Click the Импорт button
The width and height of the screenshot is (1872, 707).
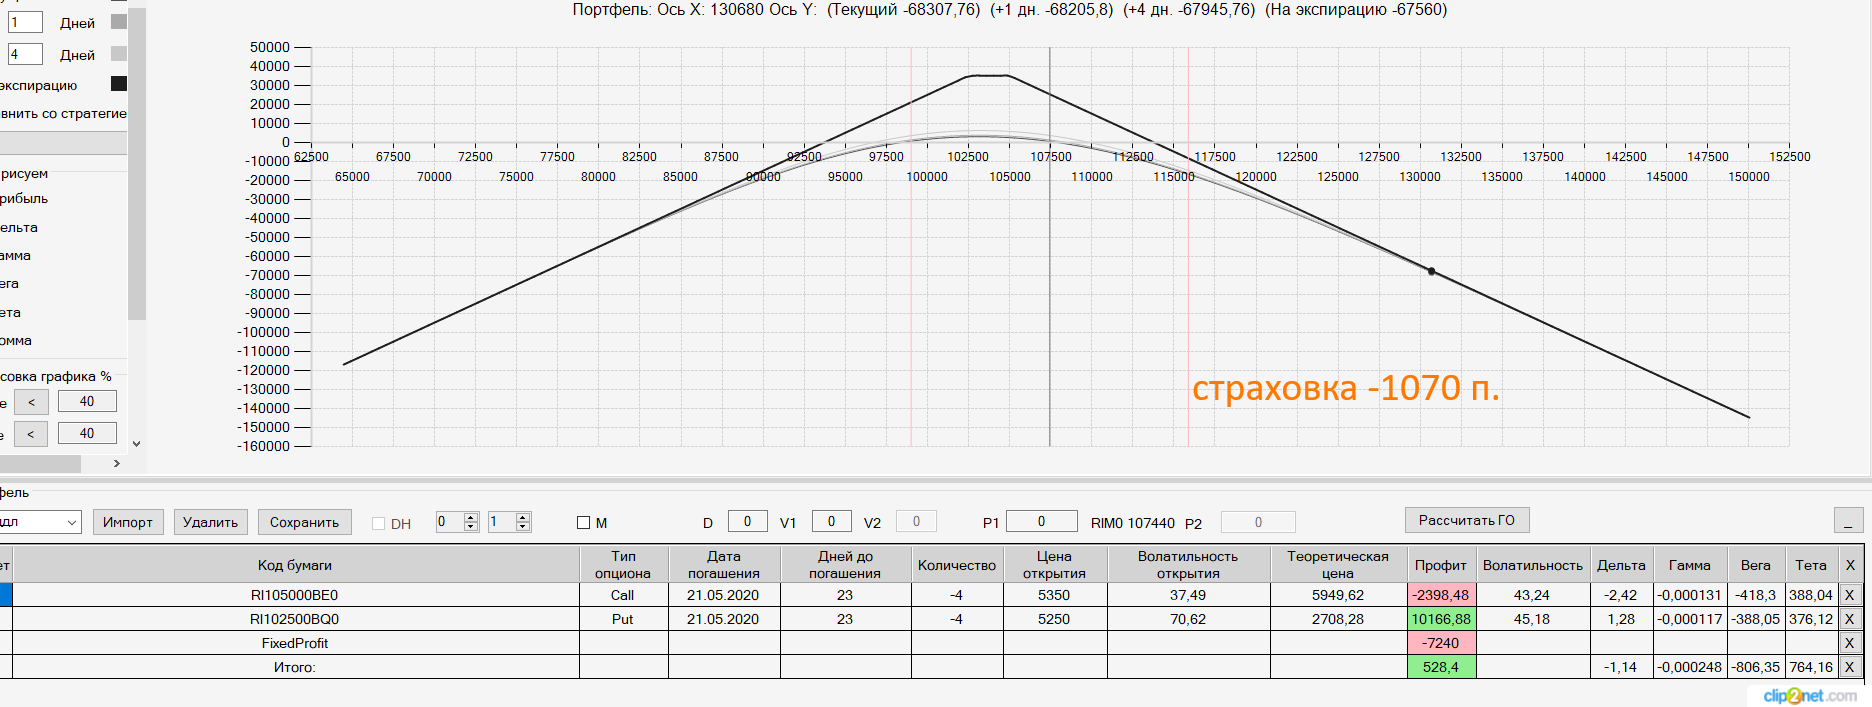click(x=128, y=522)
